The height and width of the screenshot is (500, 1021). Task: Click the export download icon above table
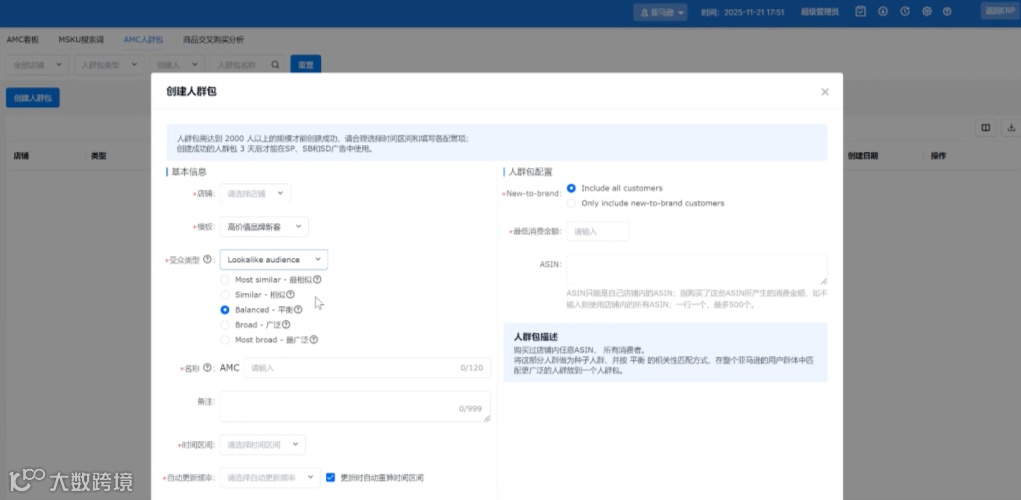pos(1011,128)
